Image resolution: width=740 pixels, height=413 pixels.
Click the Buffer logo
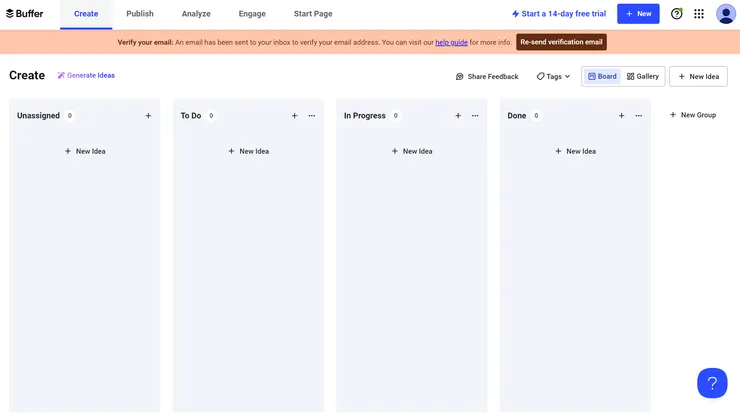25,14
